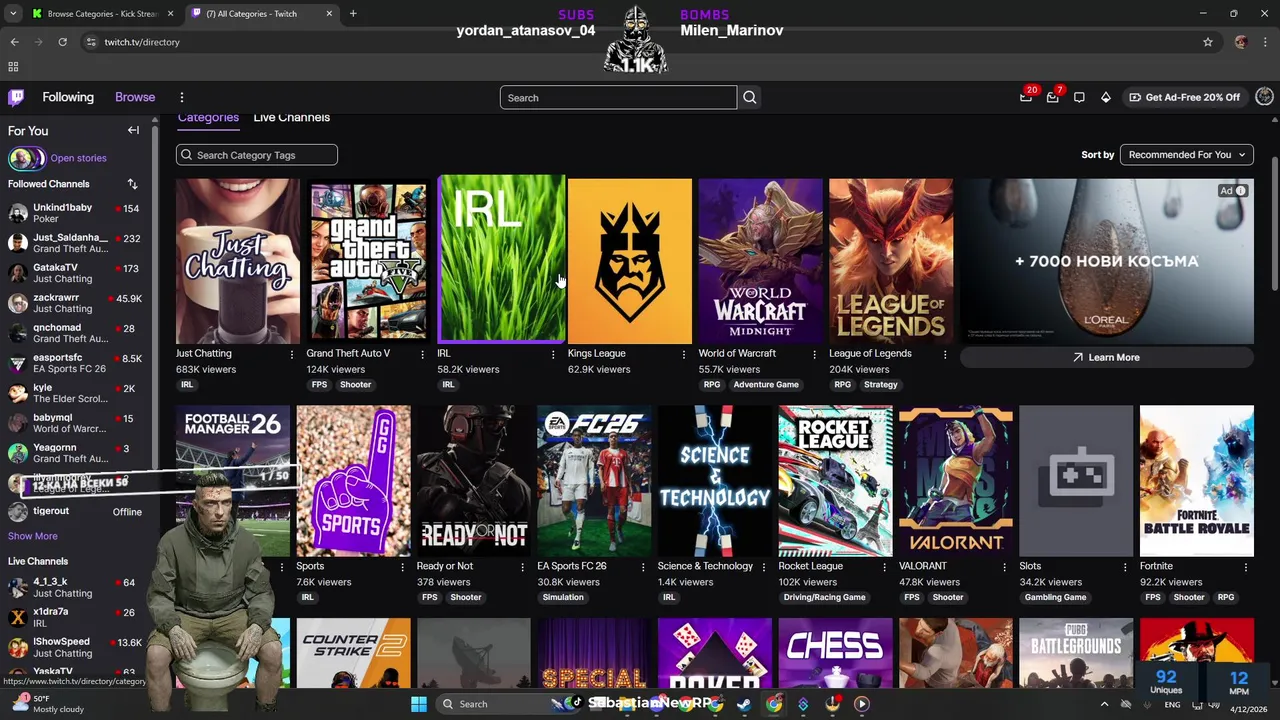Open the Browse page

(135, 97)
